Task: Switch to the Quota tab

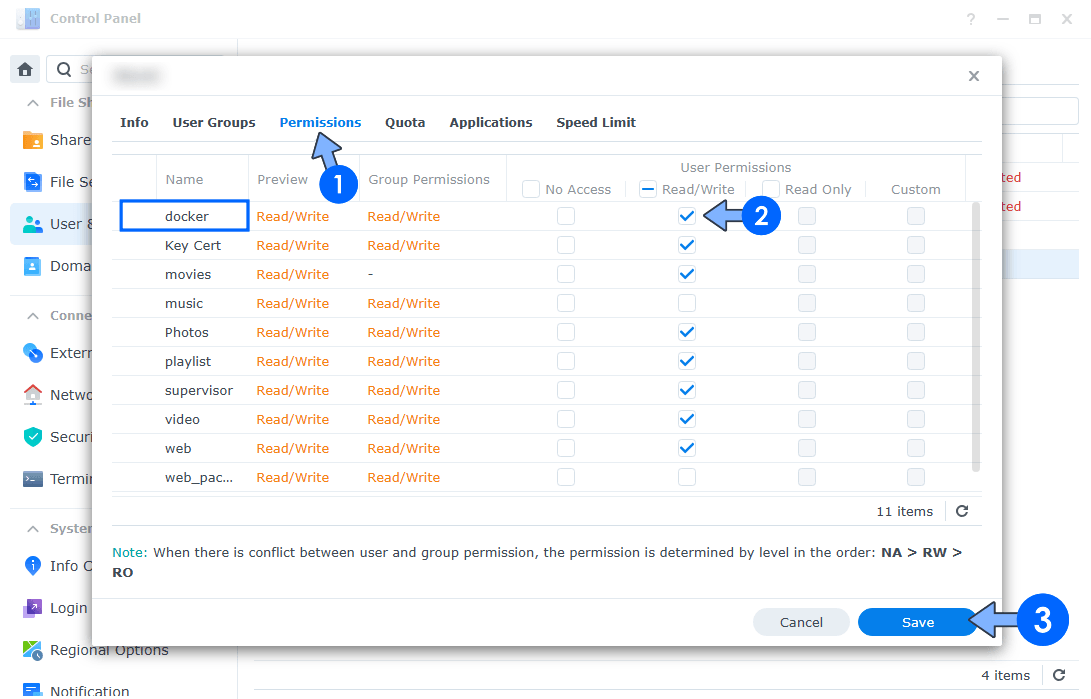Action: (405, 122)
